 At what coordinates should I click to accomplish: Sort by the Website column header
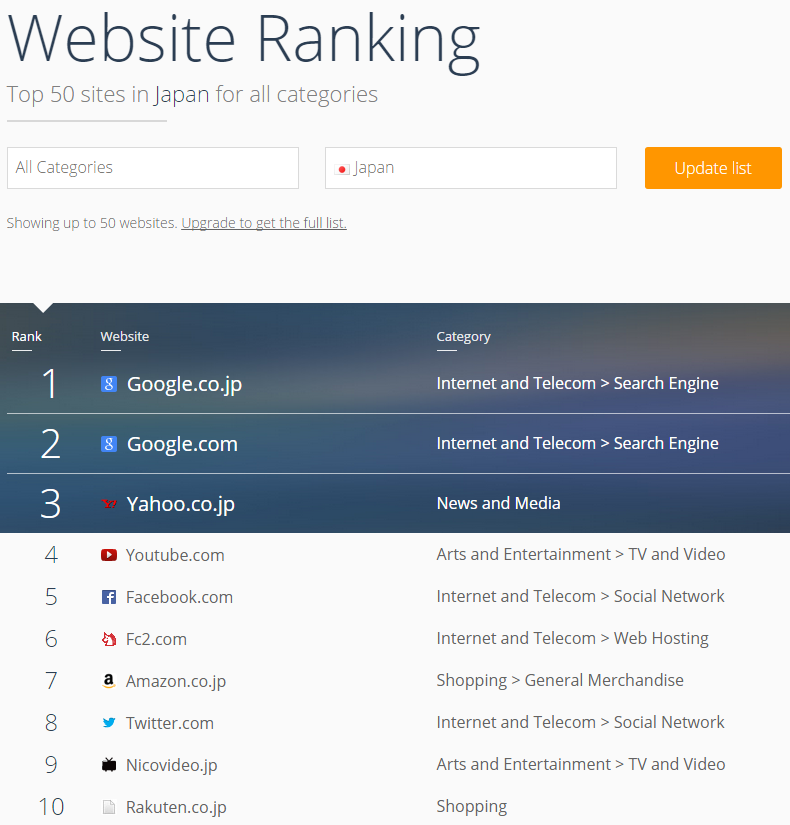click(125, 337)
